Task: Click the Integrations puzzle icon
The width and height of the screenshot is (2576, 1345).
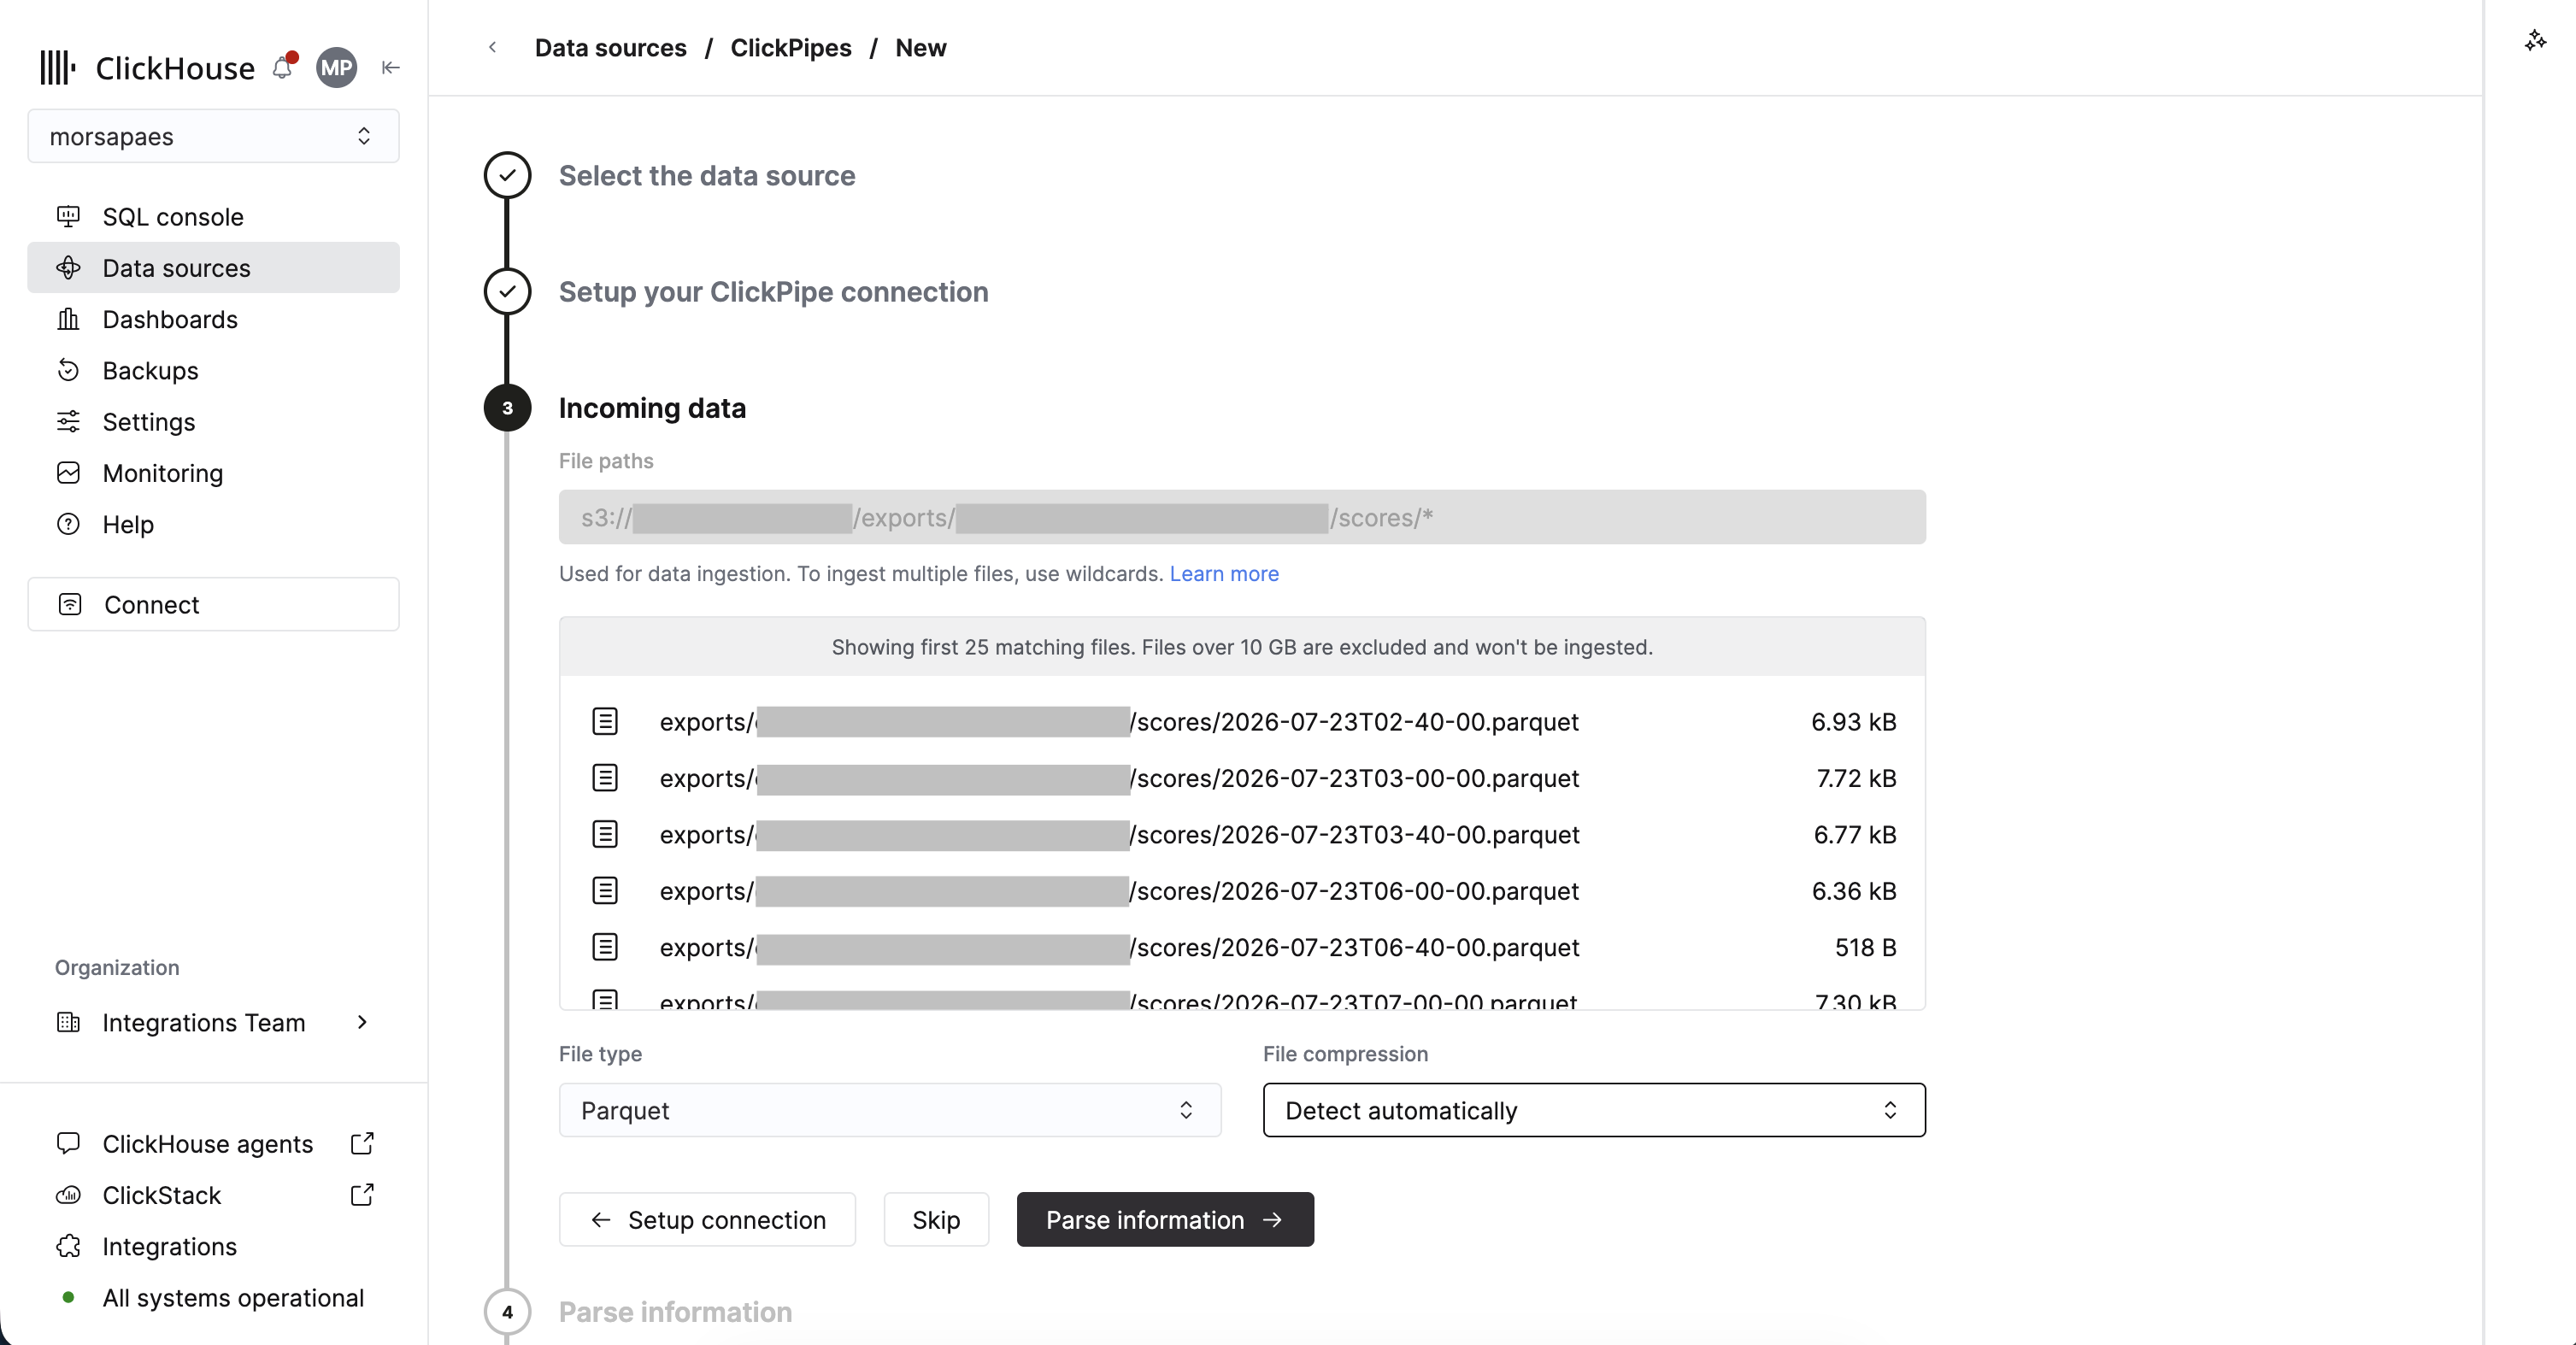Action: pyautogui.click(x=68, y=1246)
